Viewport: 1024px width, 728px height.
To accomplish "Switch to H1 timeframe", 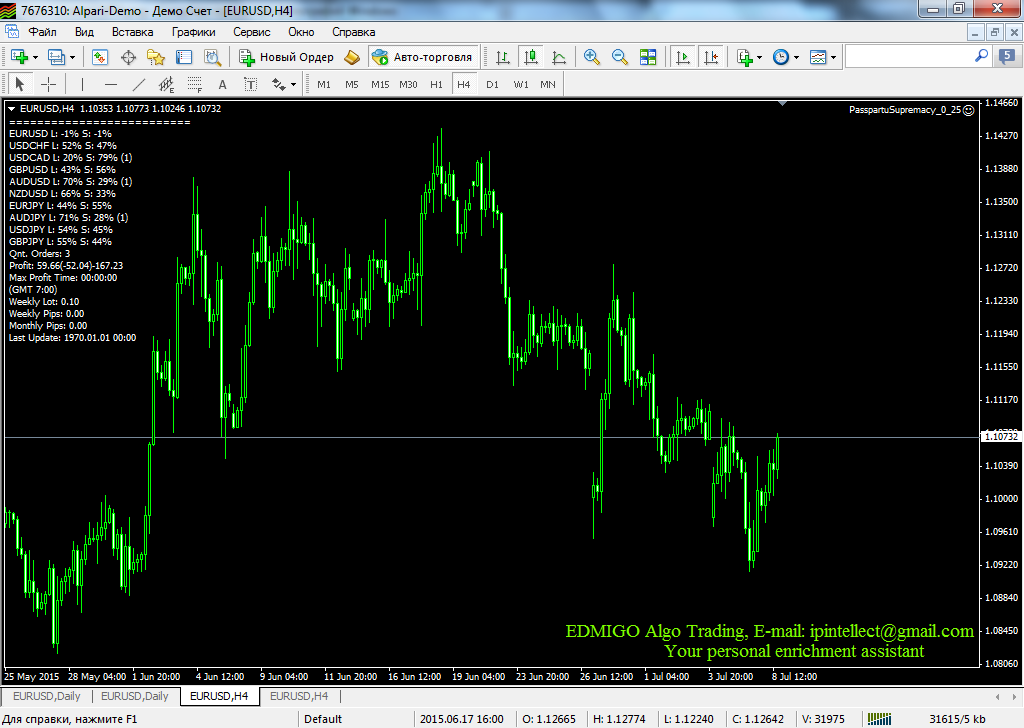I will pos(436,84).
